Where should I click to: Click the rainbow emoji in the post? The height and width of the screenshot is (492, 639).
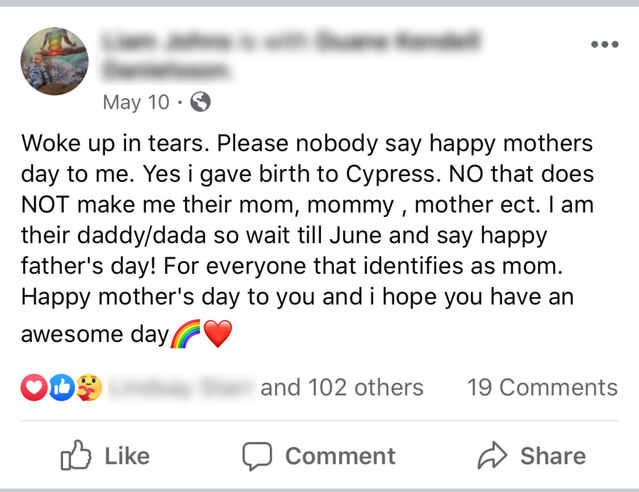[x=187, y=334]
